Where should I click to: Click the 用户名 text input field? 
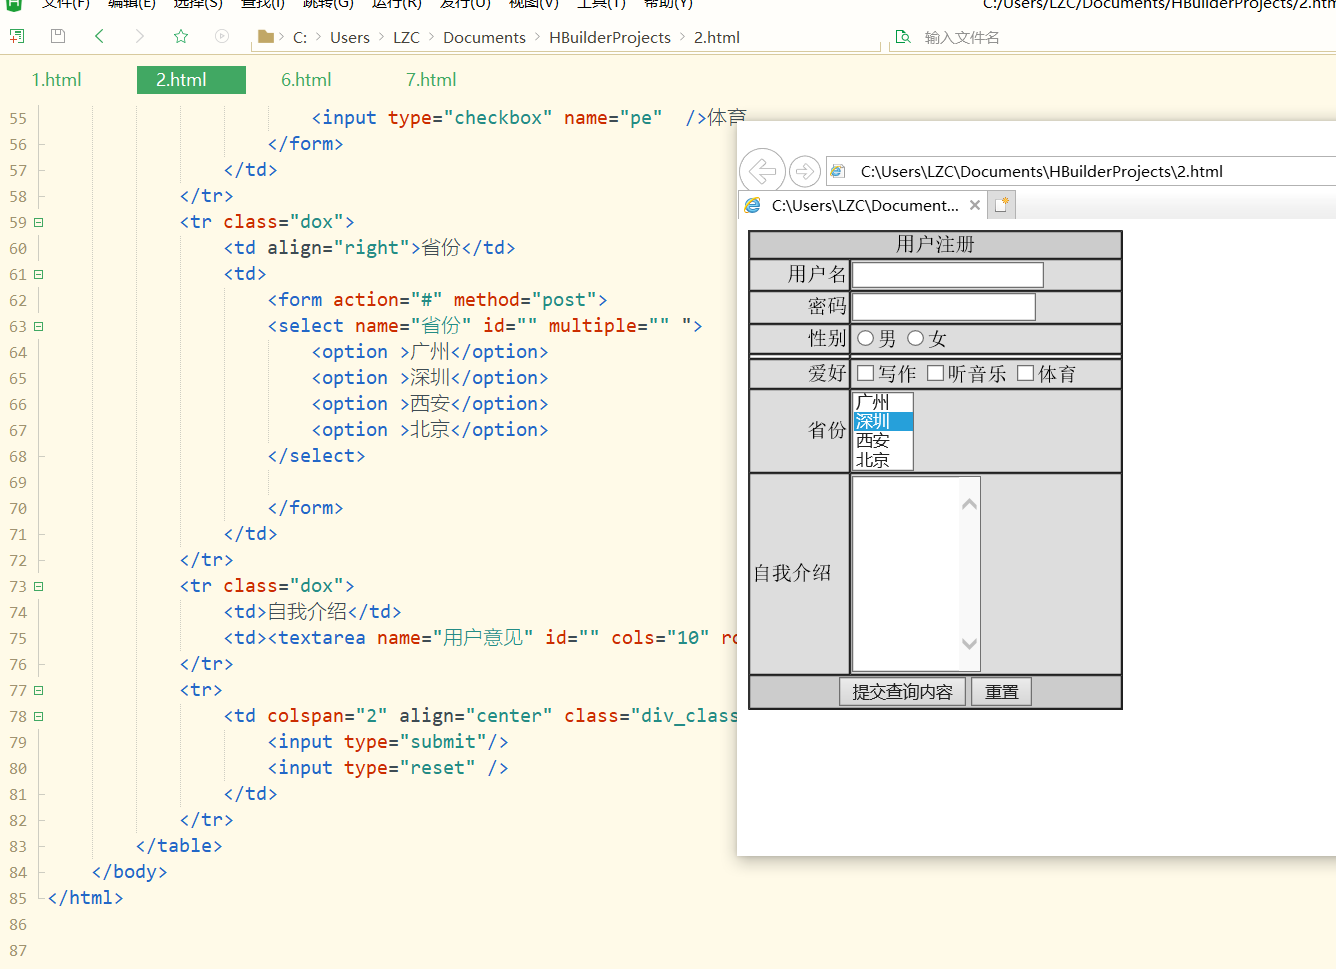tap(947, 275)
